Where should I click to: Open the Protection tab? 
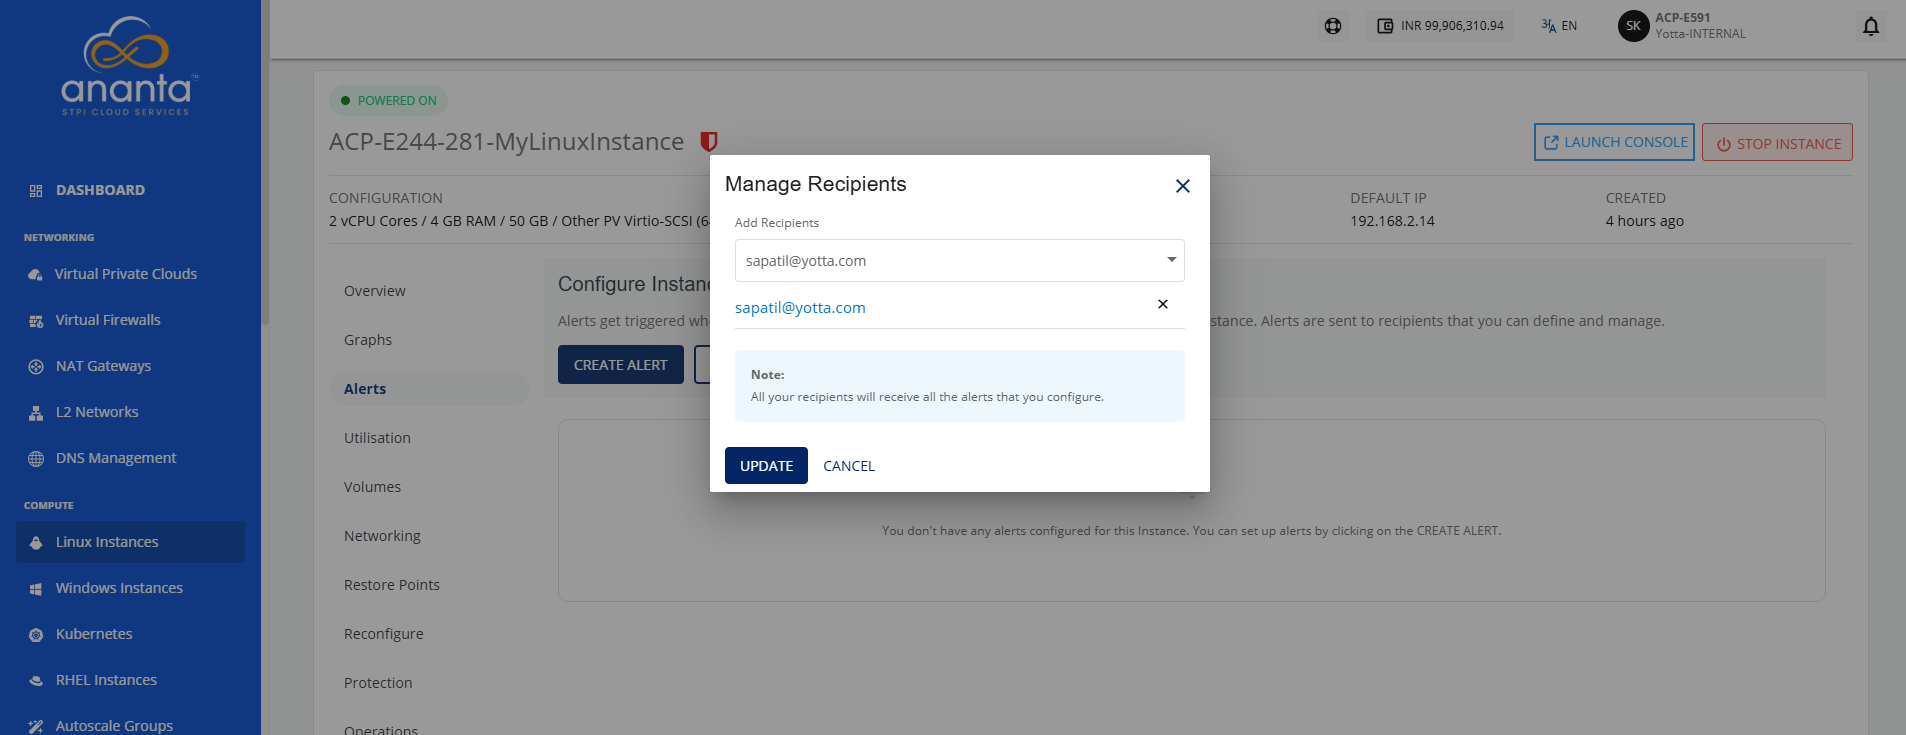(378, 683)
